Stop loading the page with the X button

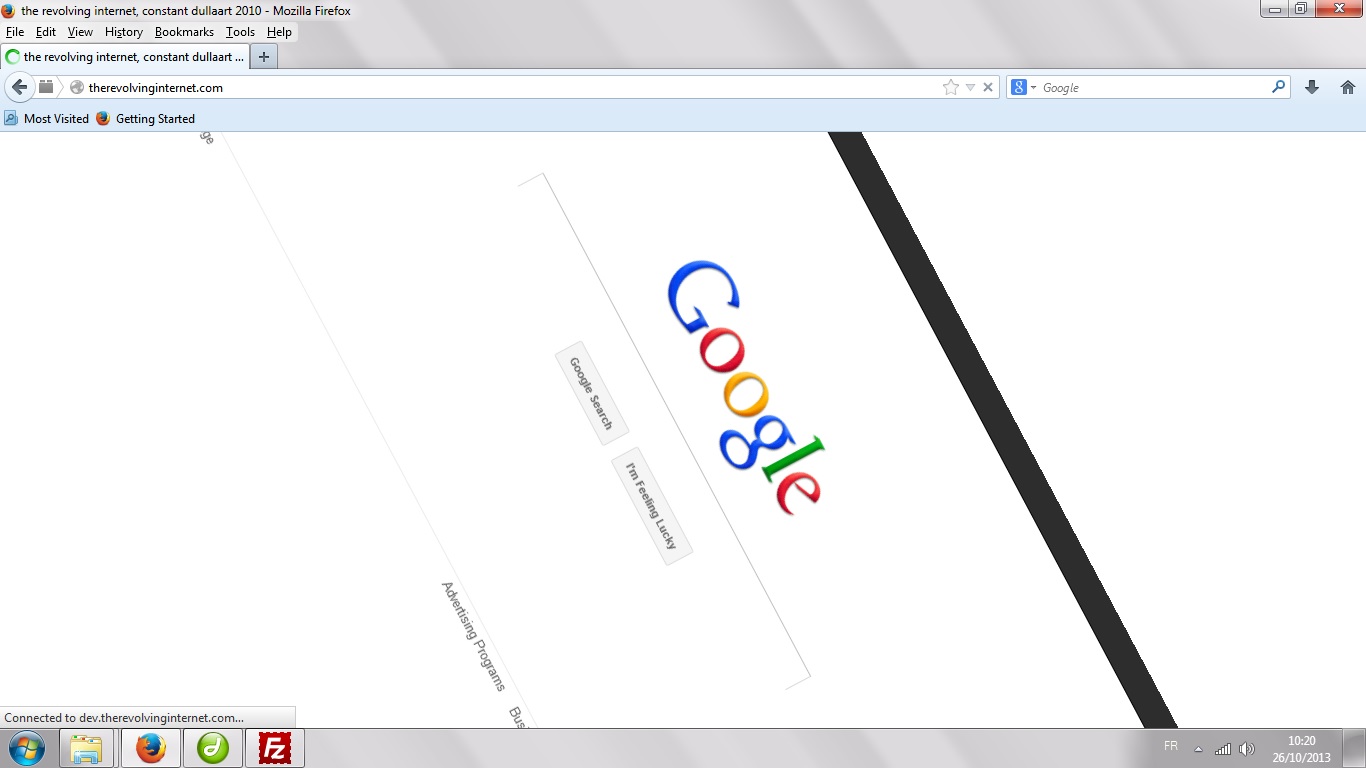[988, 88]
